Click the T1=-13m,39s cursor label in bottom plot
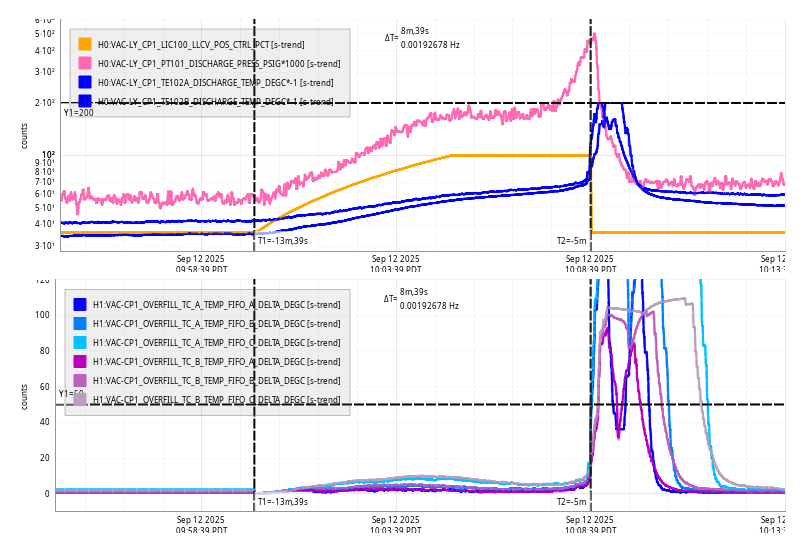 [x=283, y=501]
